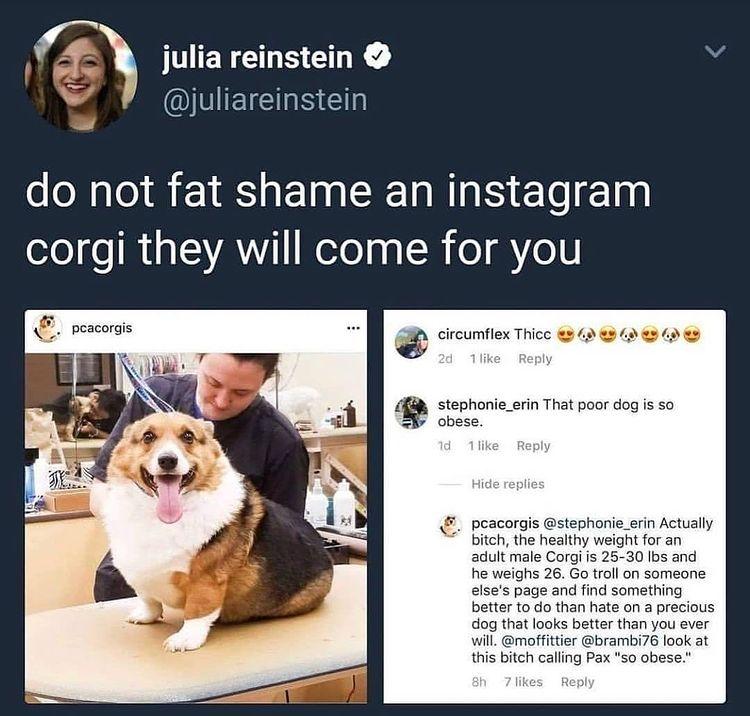Open circumflex username in the comments

474,334
